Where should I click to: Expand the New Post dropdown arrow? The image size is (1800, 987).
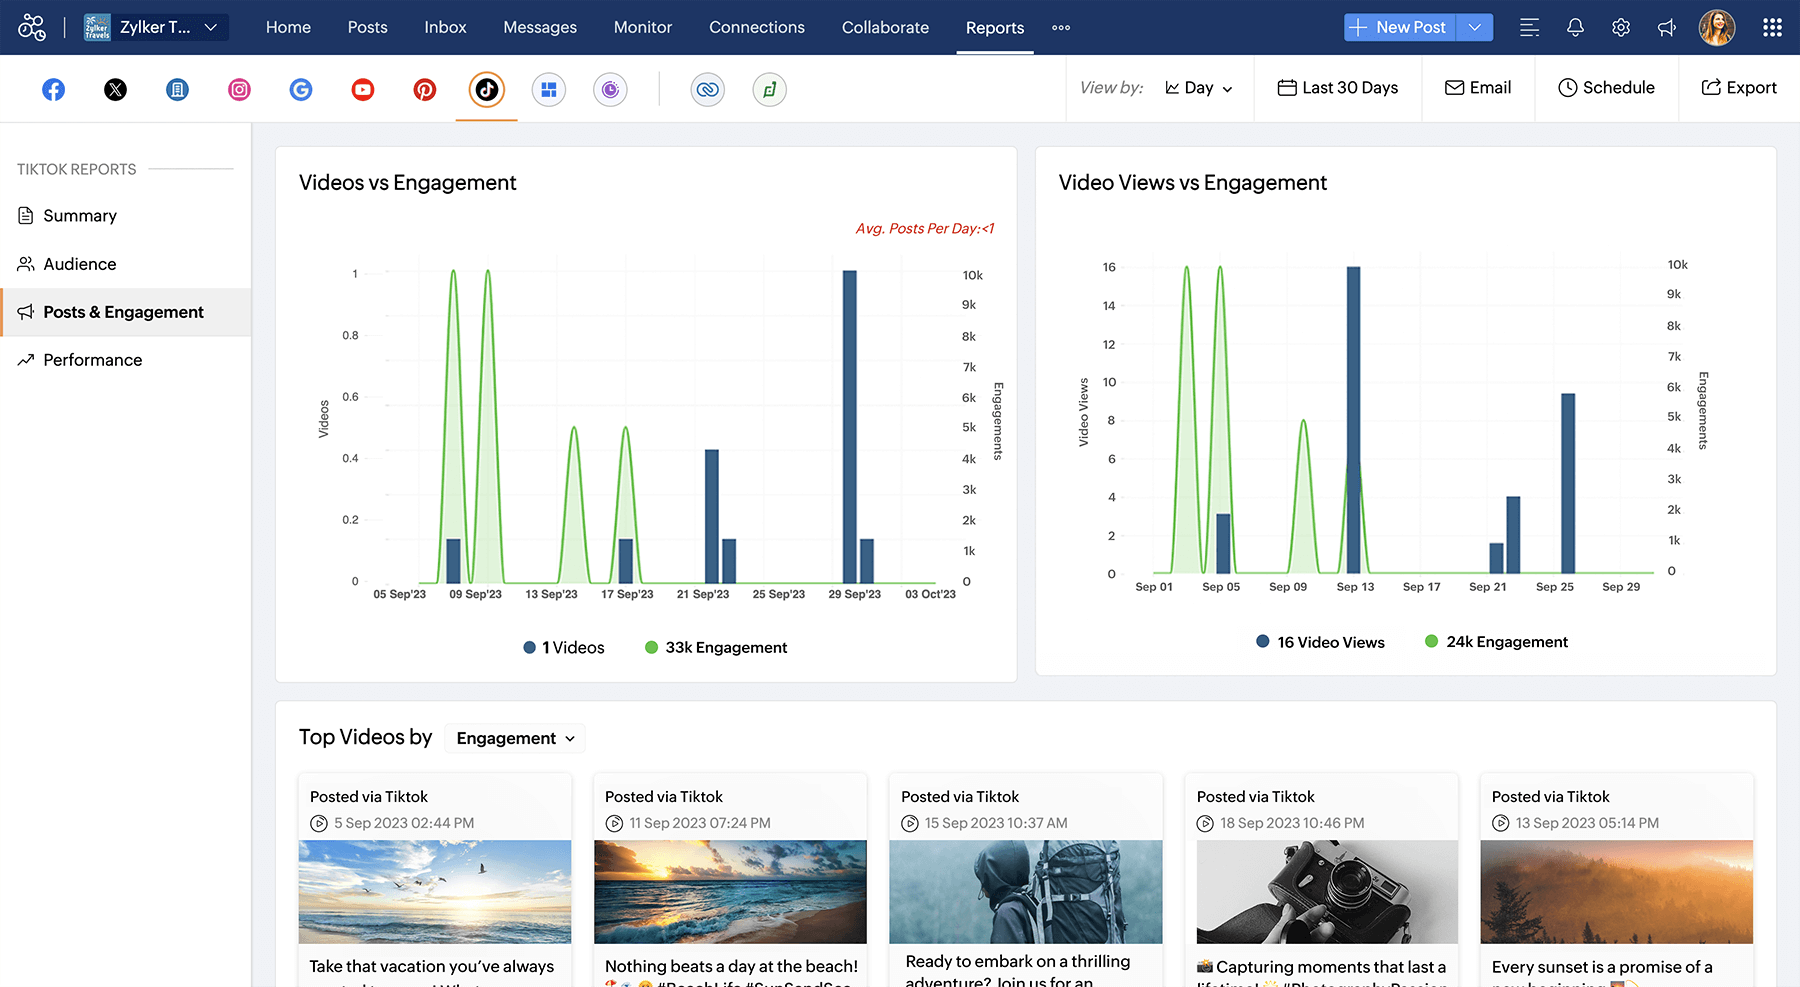[x=1475, y=28]
